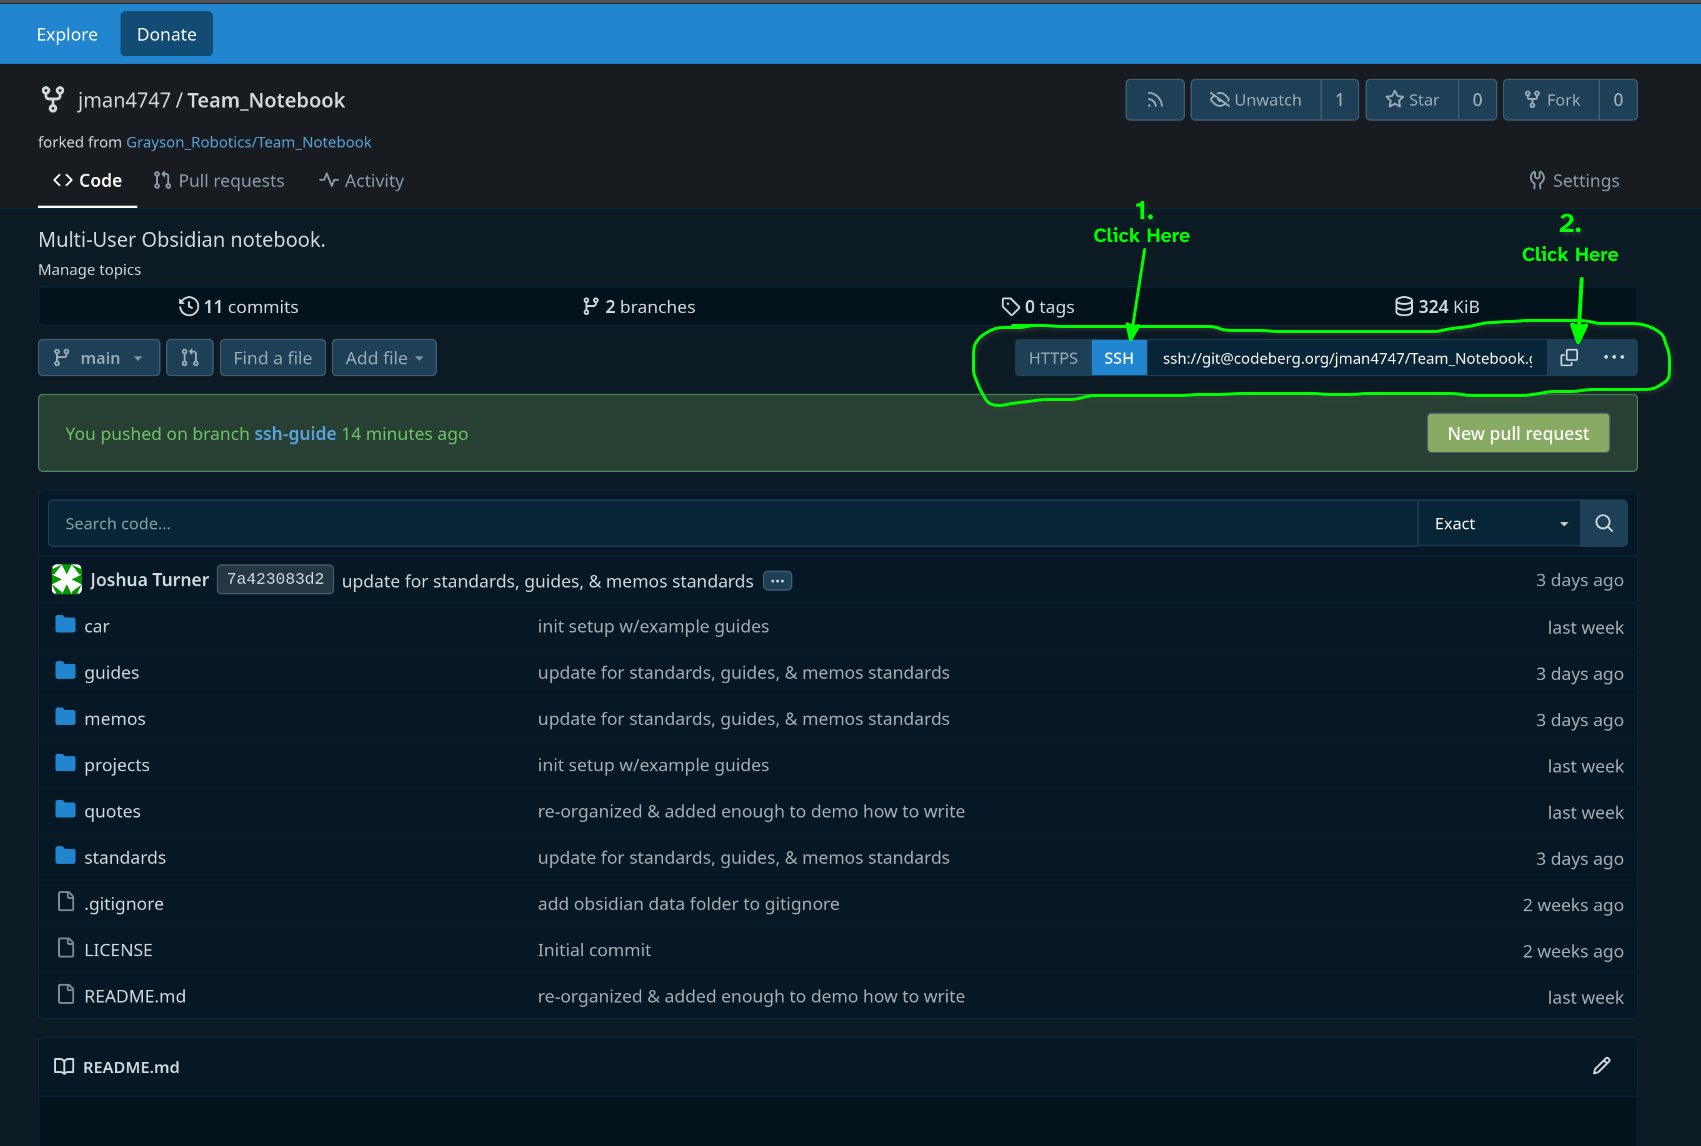Click the projects folder icon
1701x1146 pixels.
(66, 764)
